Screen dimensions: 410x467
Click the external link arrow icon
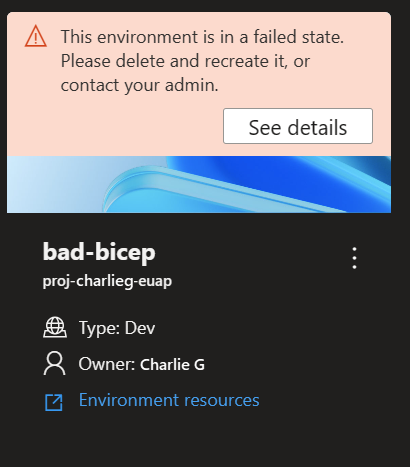tap(54, 402)
